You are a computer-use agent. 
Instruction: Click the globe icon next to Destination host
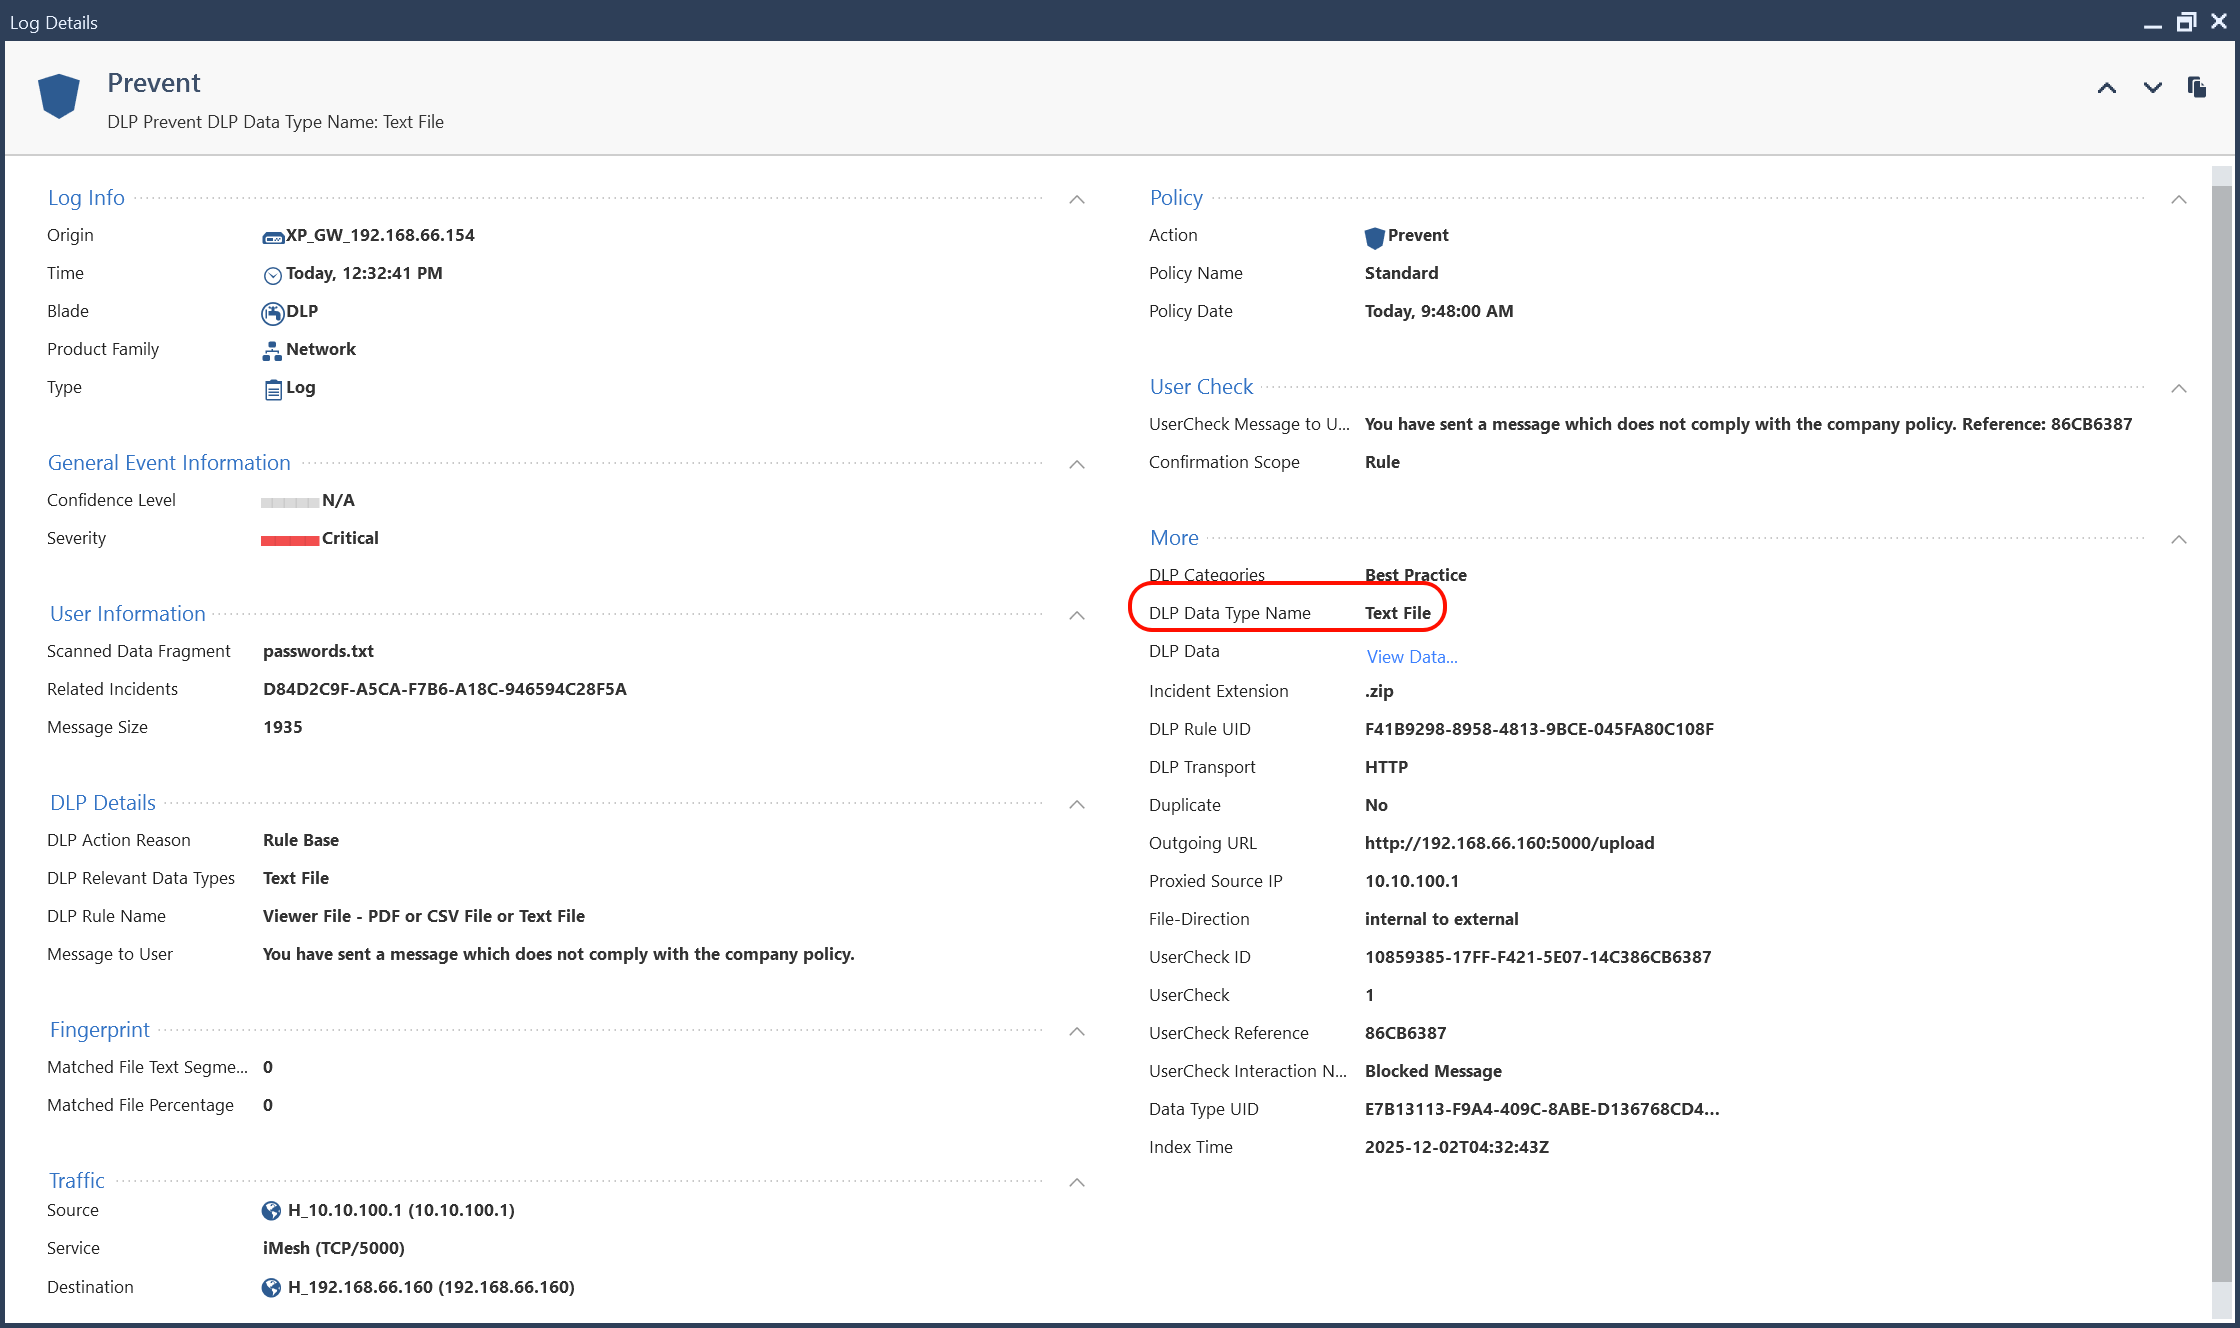coord(271,1288)
